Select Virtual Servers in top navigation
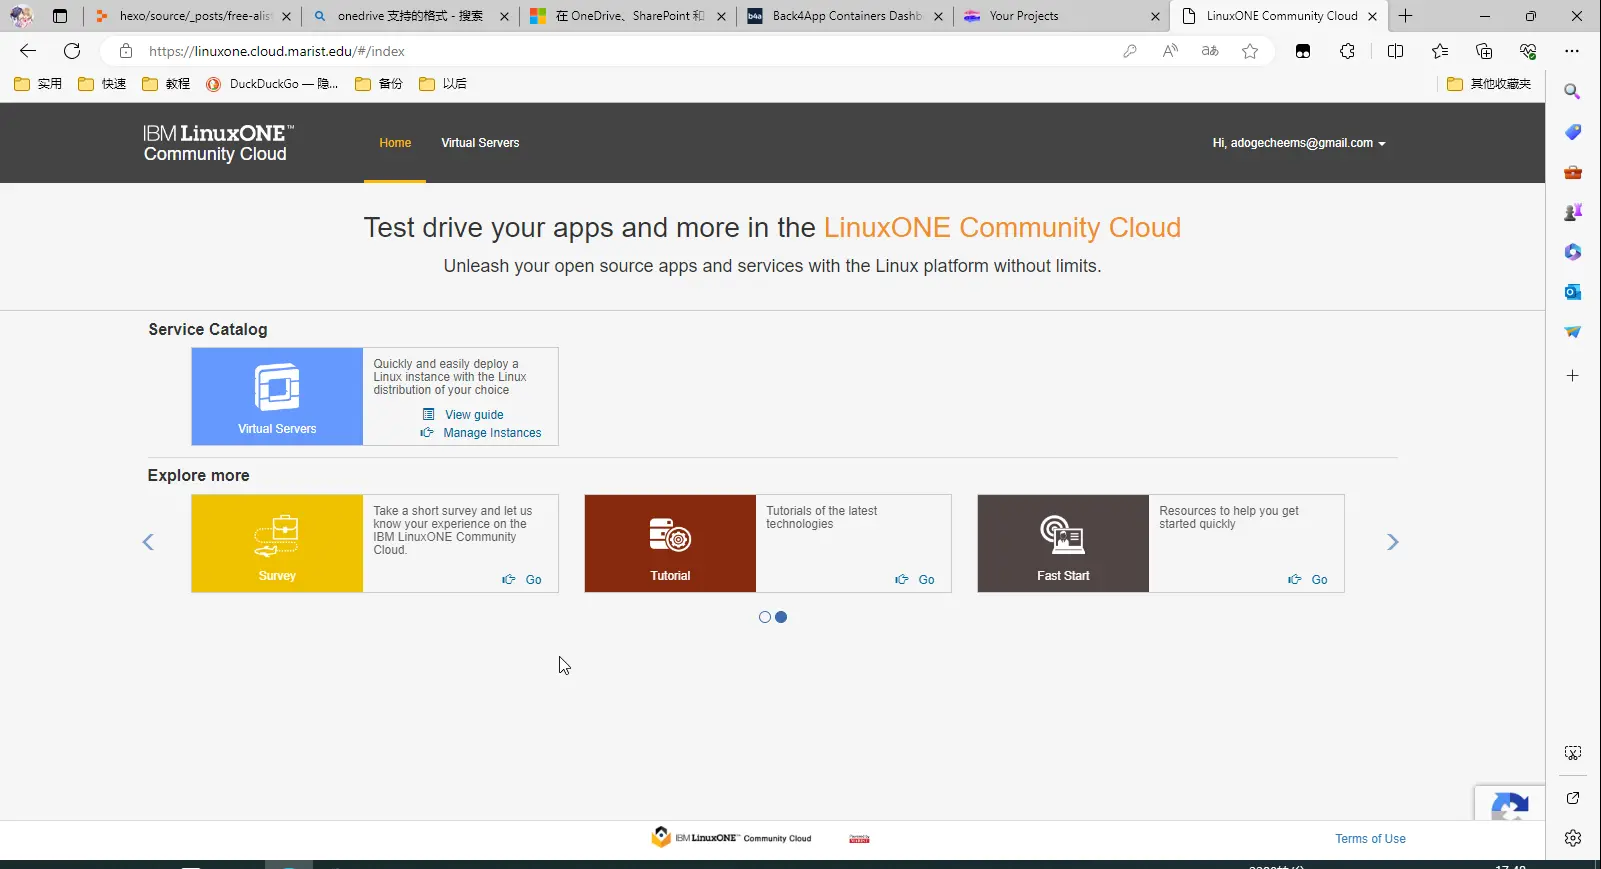 tap(480, 143)
